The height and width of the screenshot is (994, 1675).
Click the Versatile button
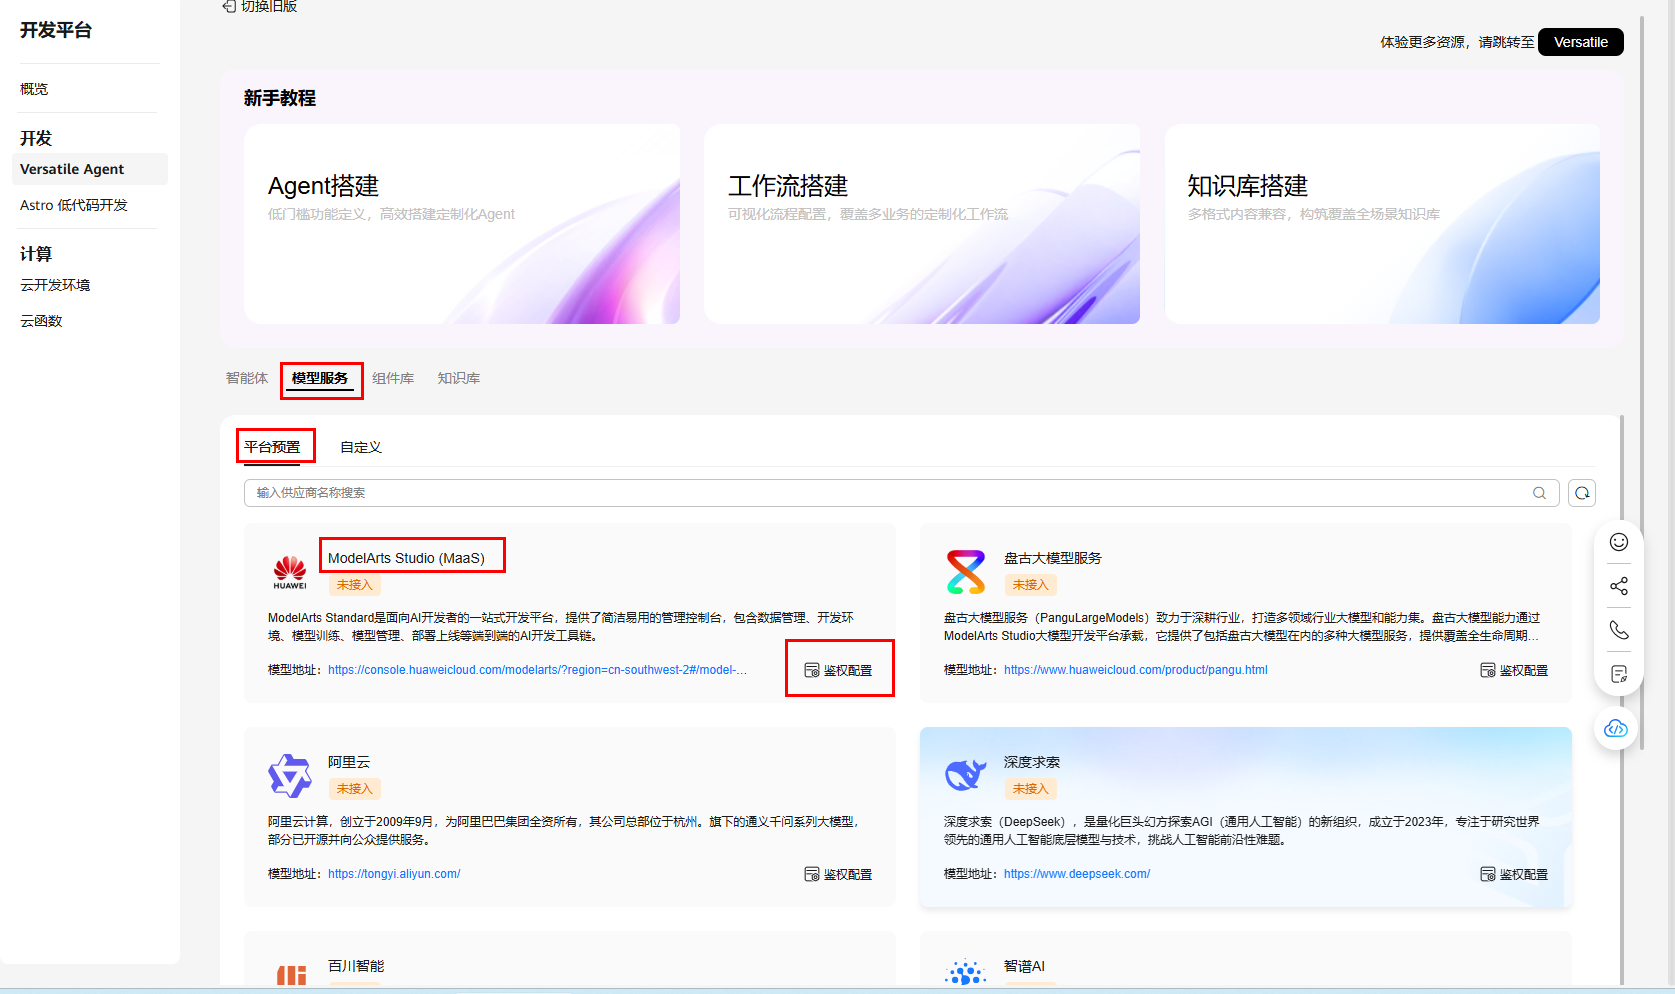[x=1580, y=42]
